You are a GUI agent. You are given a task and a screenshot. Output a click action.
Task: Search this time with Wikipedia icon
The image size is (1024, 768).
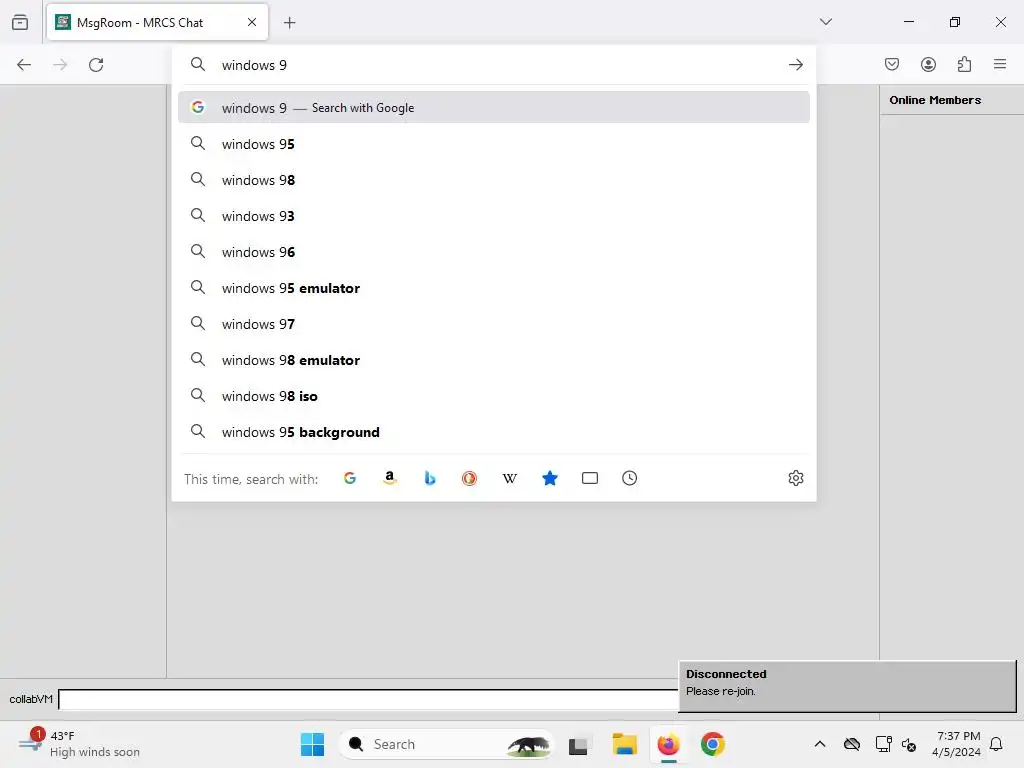(x=509, y=478)
